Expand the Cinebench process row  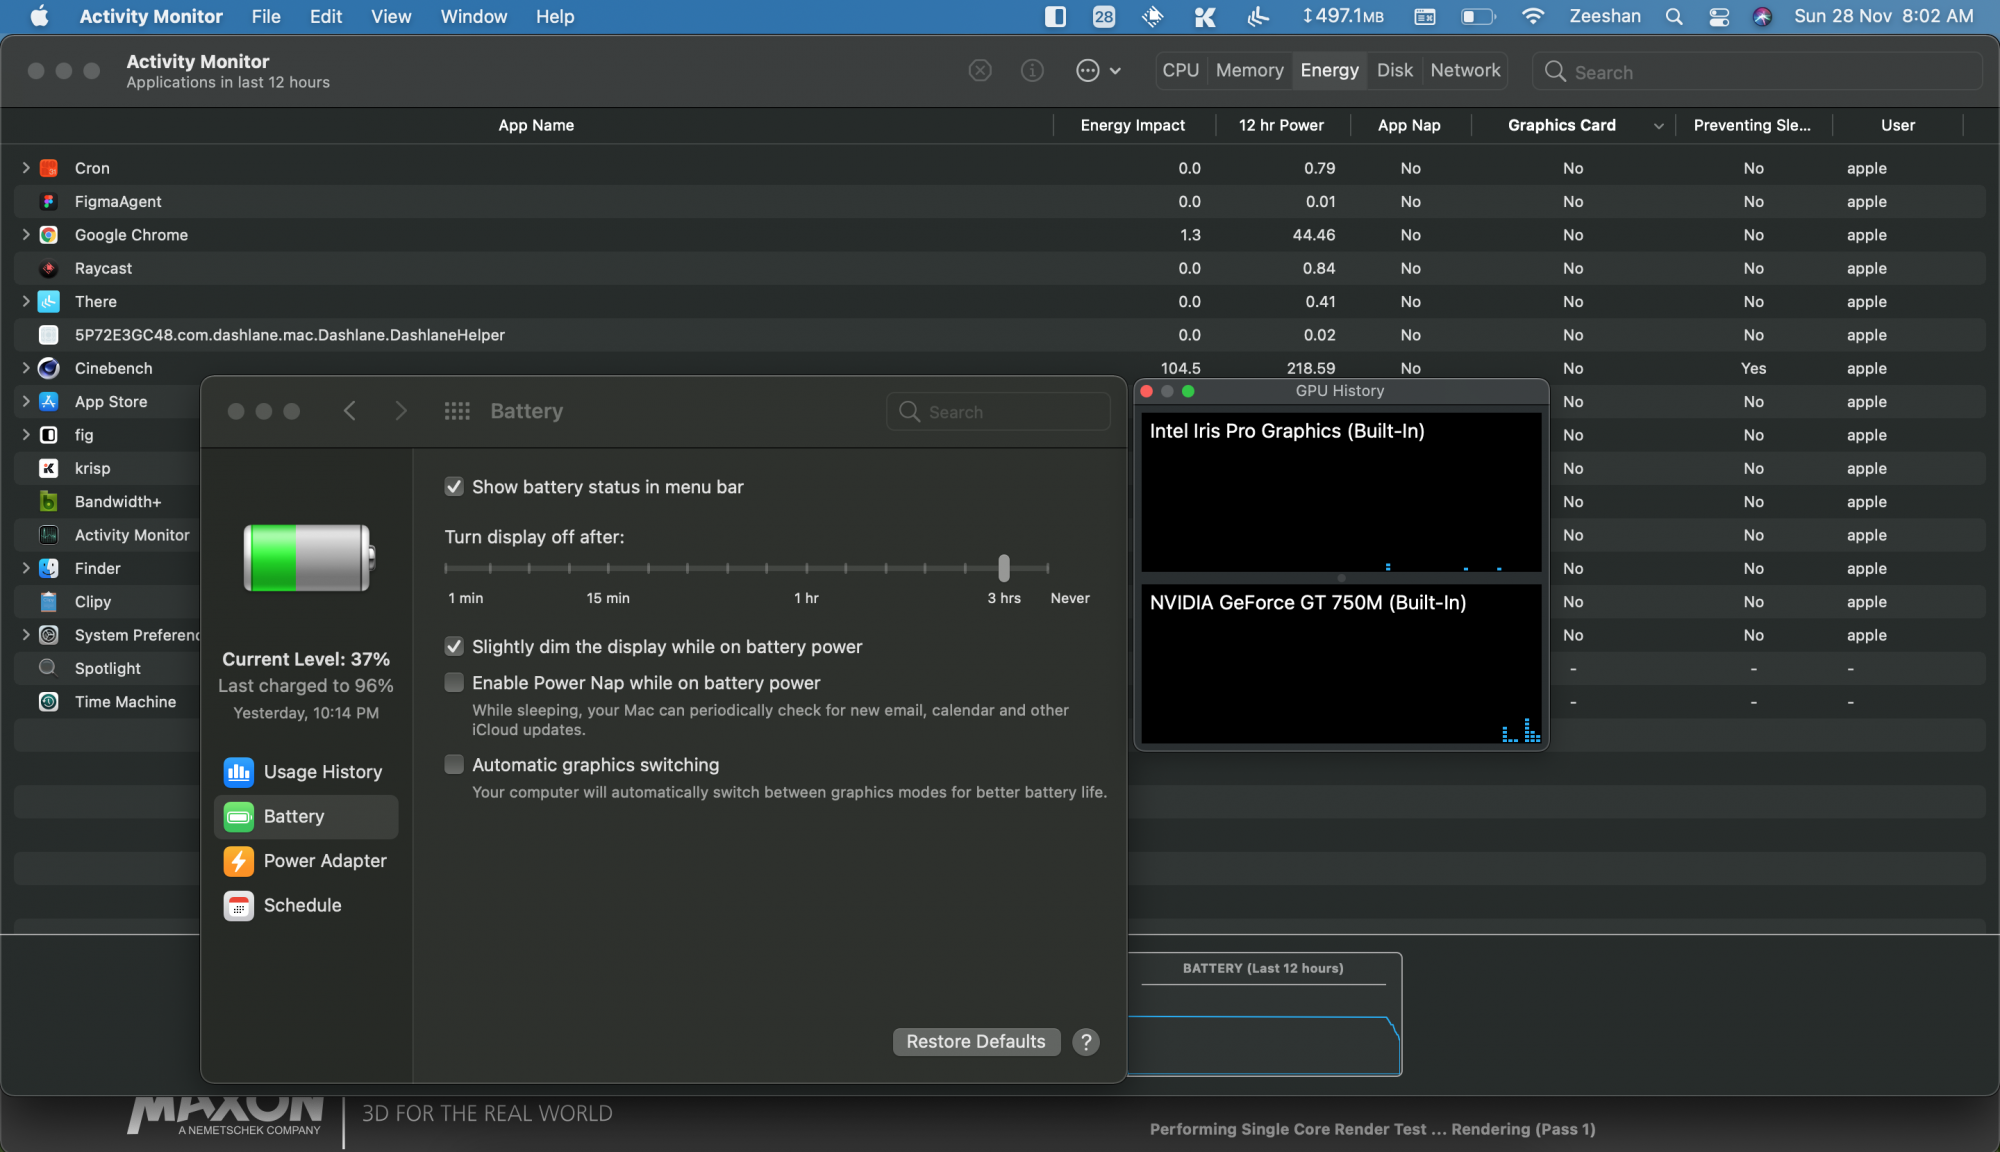tap(26, 368)
